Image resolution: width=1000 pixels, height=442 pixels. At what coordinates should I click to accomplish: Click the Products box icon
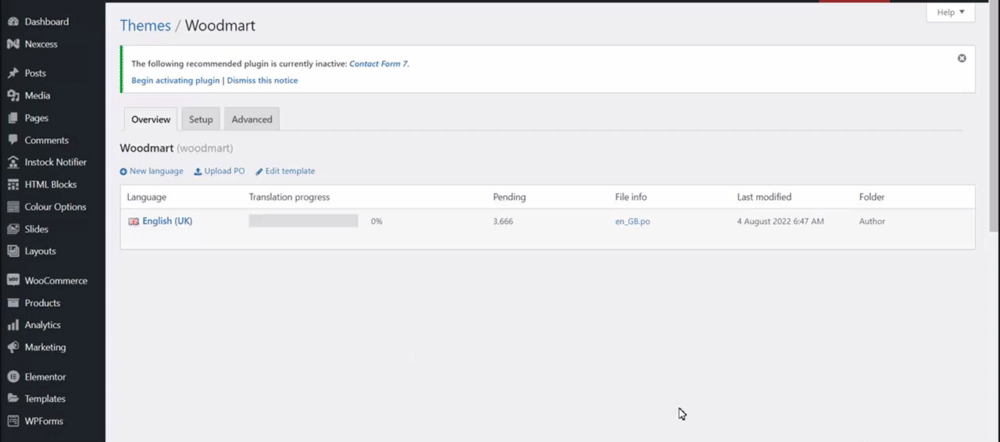tap(13, 303)
